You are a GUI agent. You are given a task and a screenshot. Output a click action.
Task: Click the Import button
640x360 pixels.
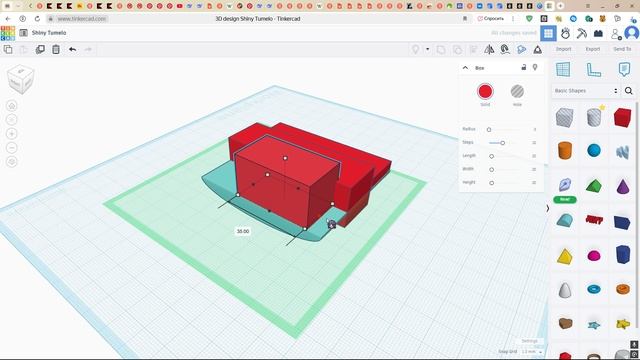click(x=563, y=49)
